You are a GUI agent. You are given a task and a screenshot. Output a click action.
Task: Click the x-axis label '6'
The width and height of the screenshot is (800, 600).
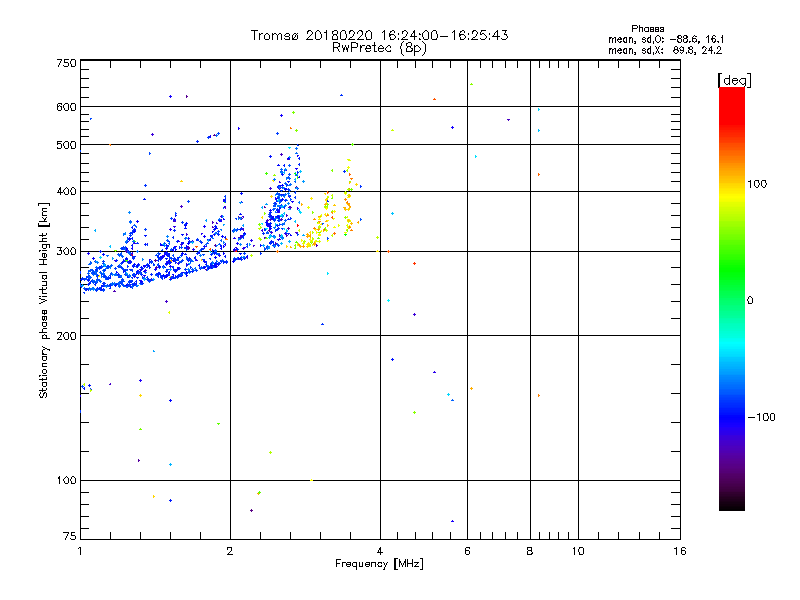467,551
